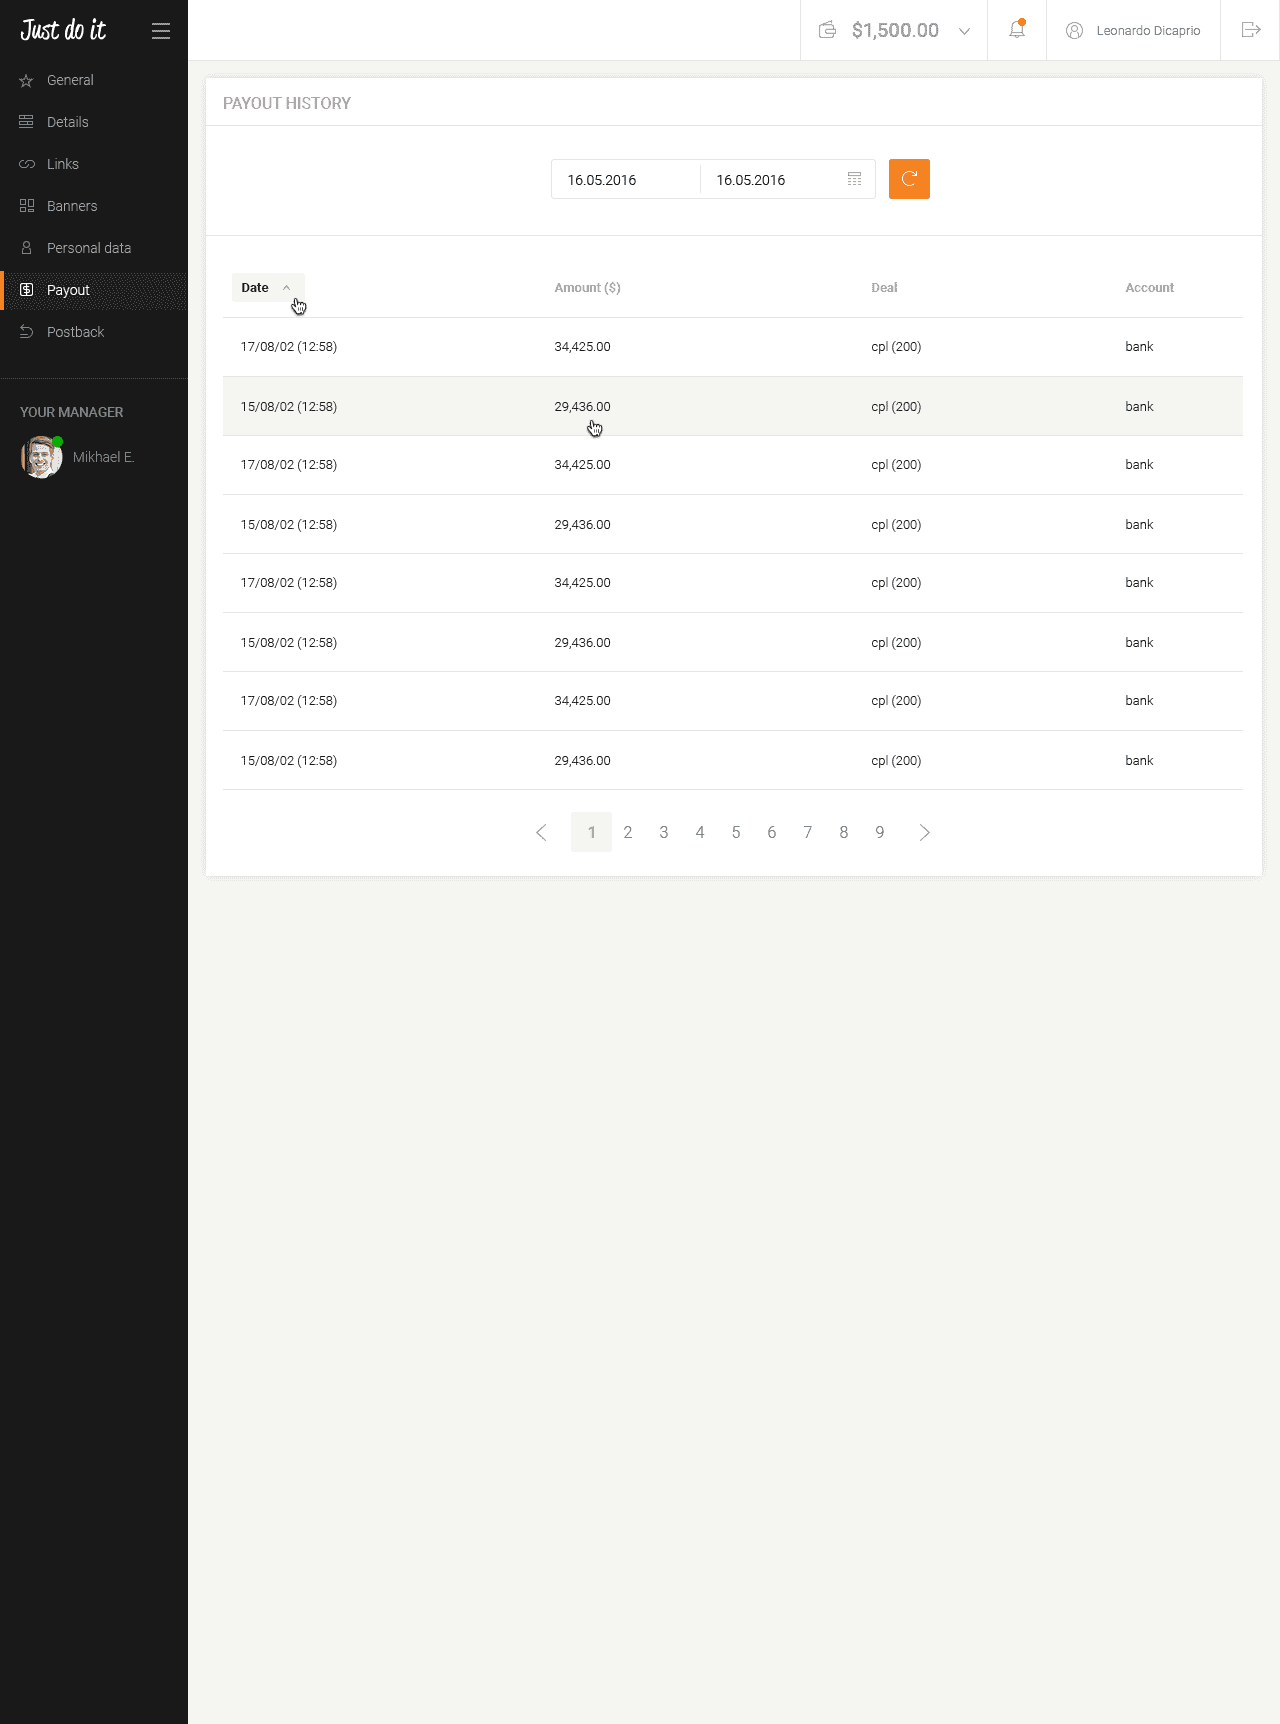This screenshot has height=1724, width=1280.
Task: Click the hamburger menu icon
Action: coord(160,31)
